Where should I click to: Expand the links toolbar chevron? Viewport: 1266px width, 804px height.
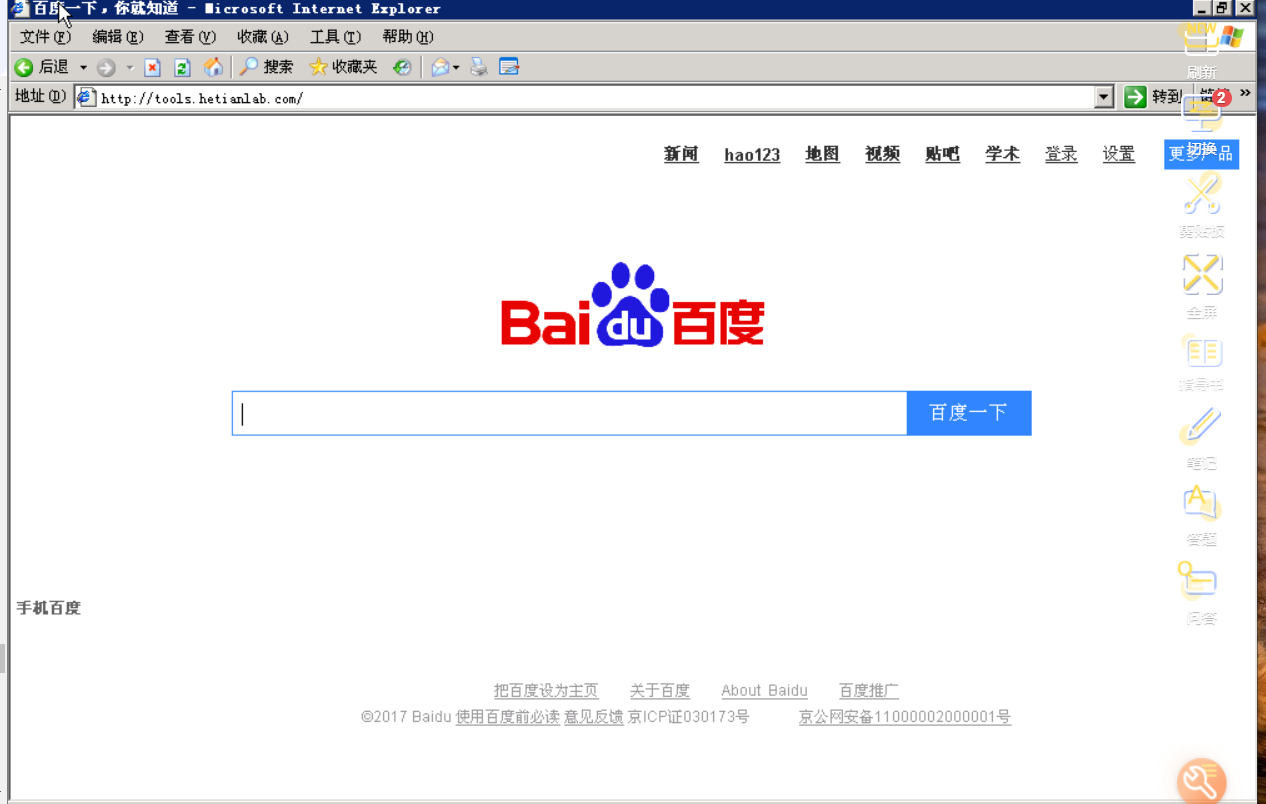click(1245, 93)
